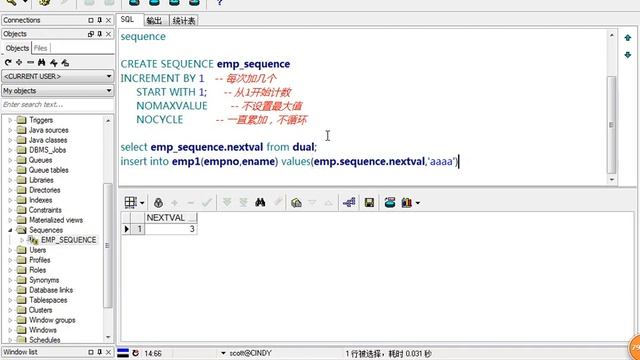The width and height of the screenshot is (640, 360).
Task: Switch to the 输出 tab
Action: point(154,20)
